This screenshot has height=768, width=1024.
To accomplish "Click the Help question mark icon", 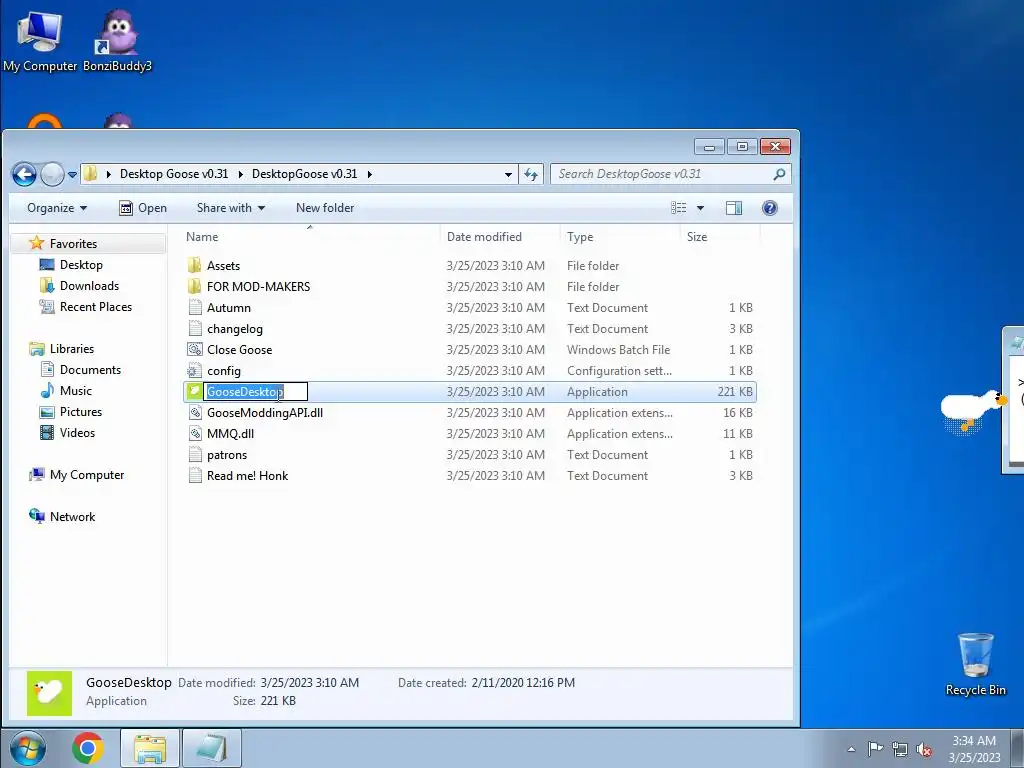I will point(770,208).
